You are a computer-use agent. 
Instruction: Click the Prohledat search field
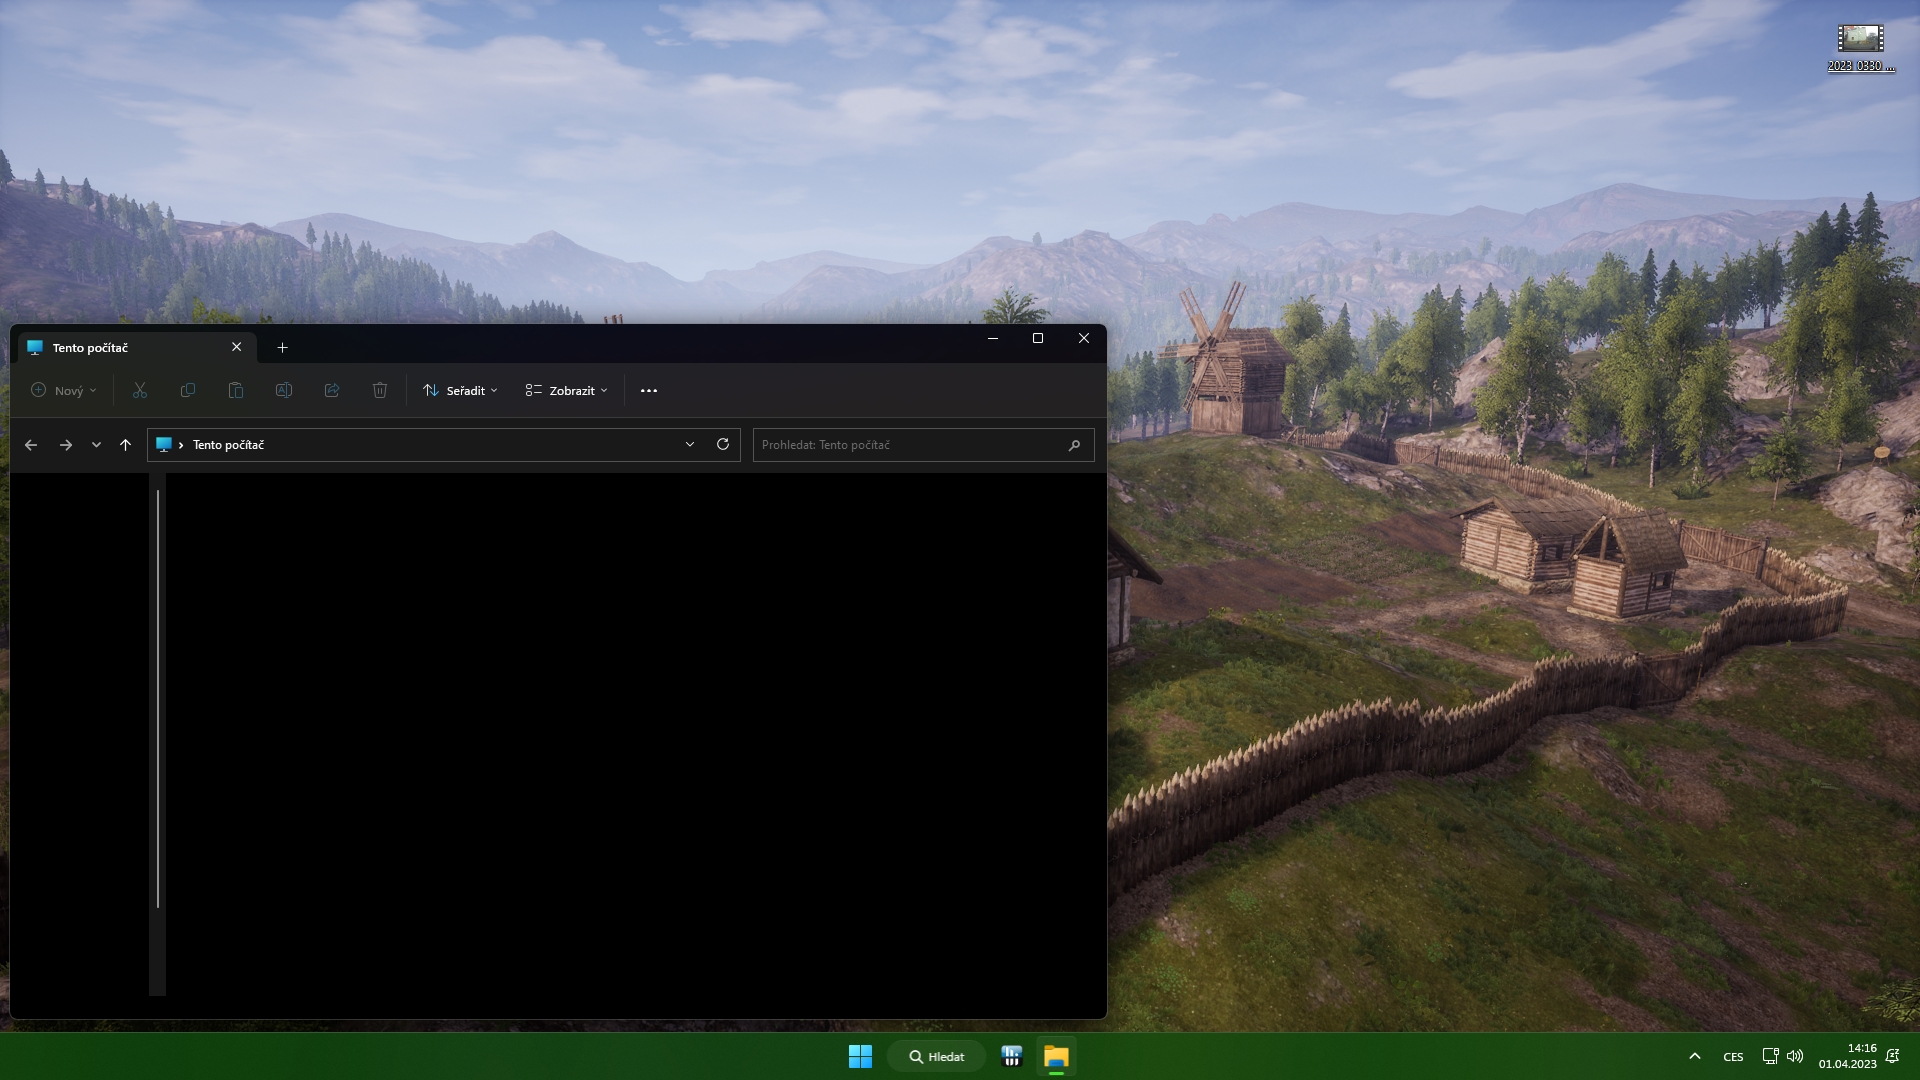(x=910, y=445)
